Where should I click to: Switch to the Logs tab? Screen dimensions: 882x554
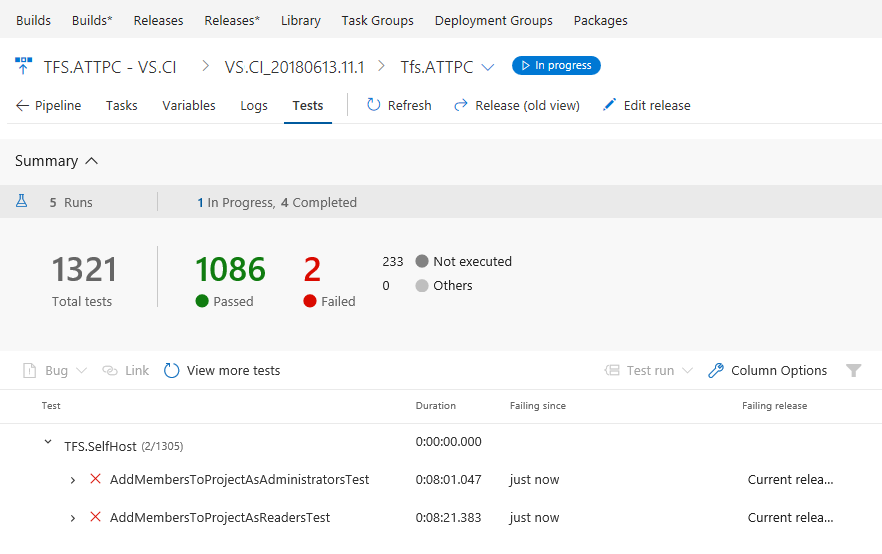point(254,106)
